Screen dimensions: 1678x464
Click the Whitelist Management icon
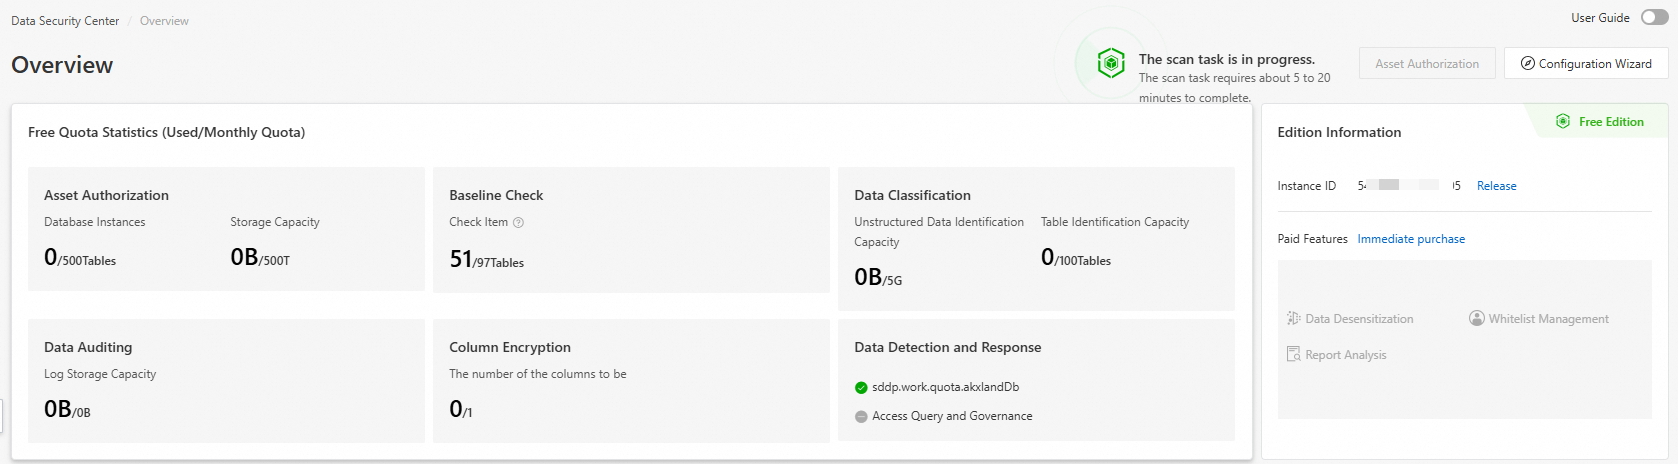tap(1477, 319)
